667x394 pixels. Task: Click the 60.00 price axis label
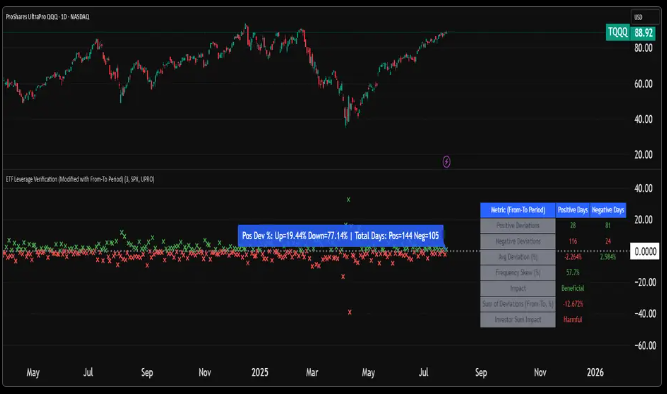643,84
